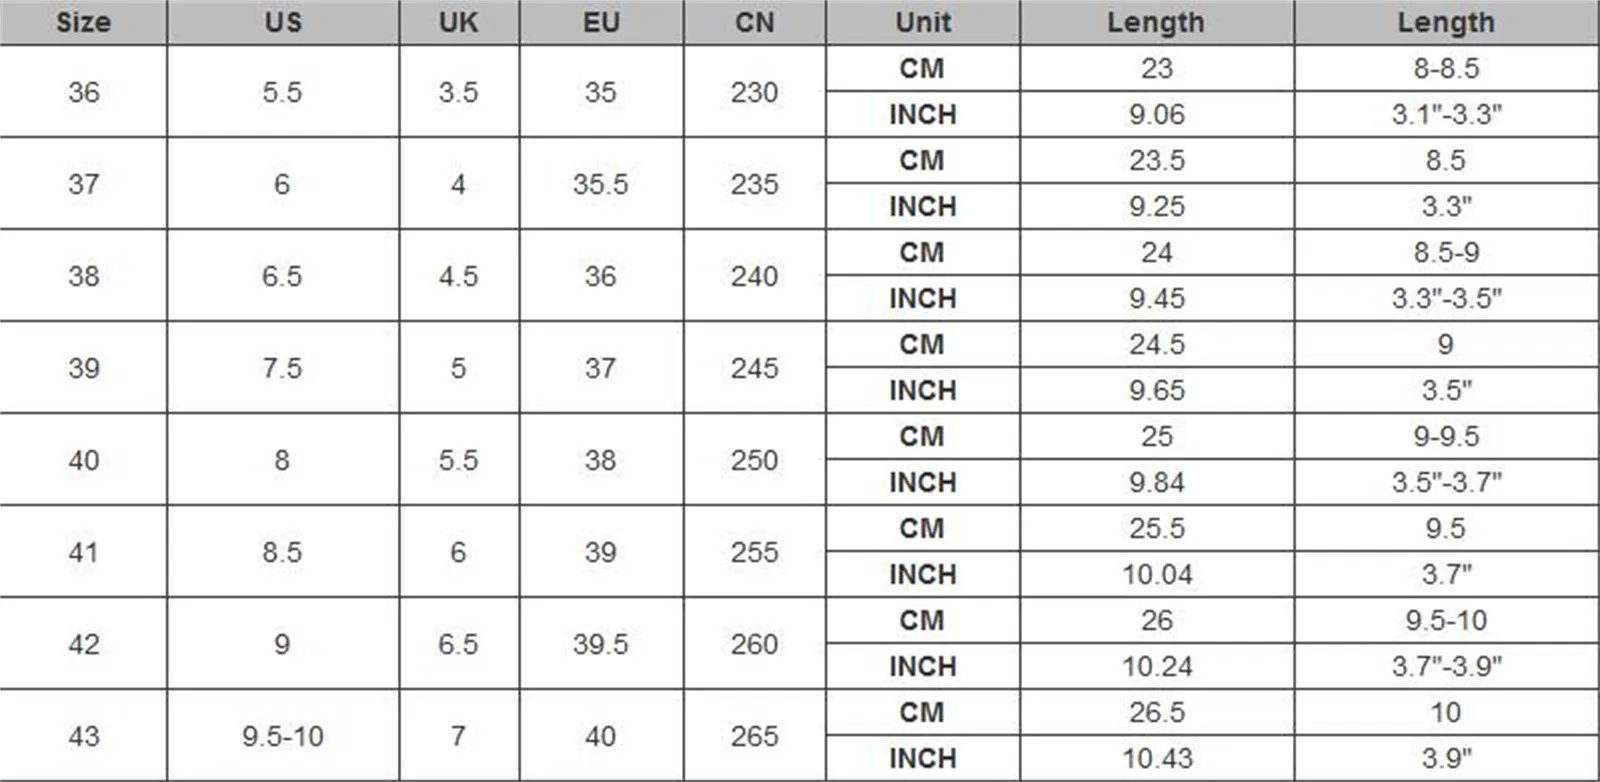Select the 10.43 inch length cell
Viewport: 1600px width, 782px height.
[x=1157, y=759]
